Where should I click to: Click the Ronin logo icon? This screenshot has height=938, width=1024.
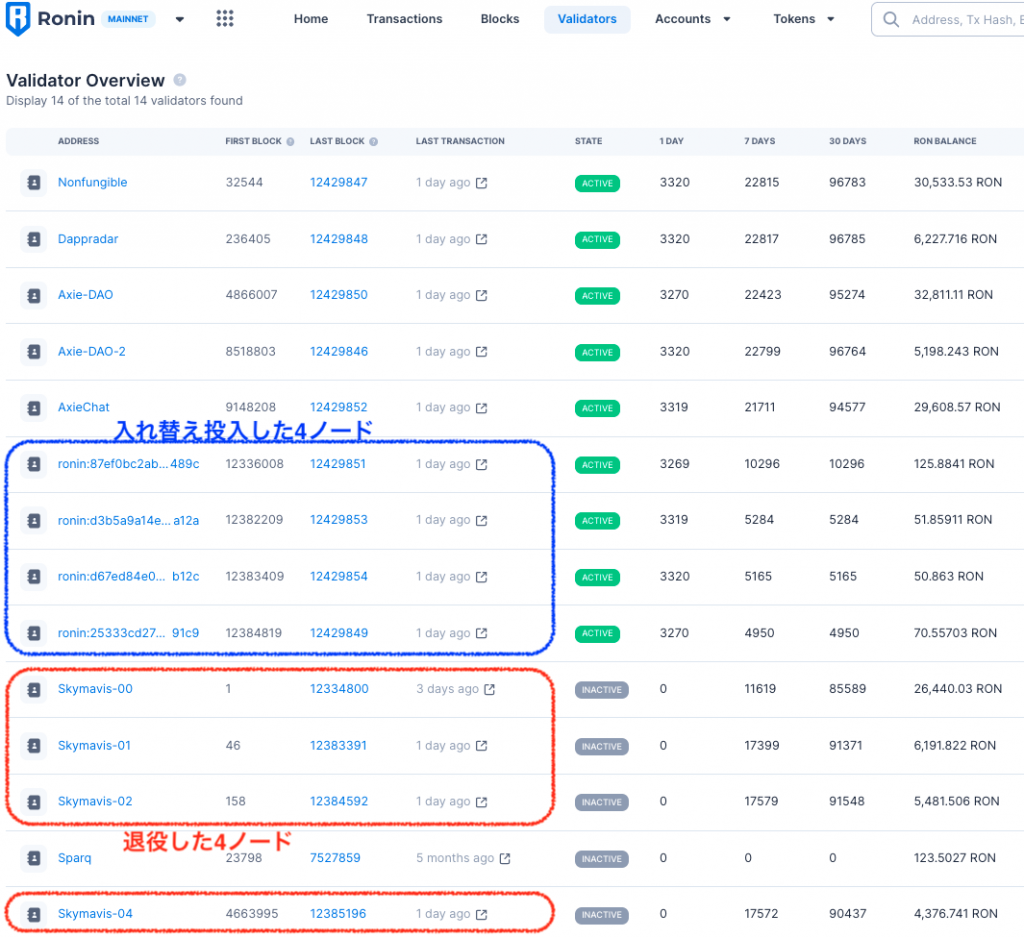[x=18, y=19]
